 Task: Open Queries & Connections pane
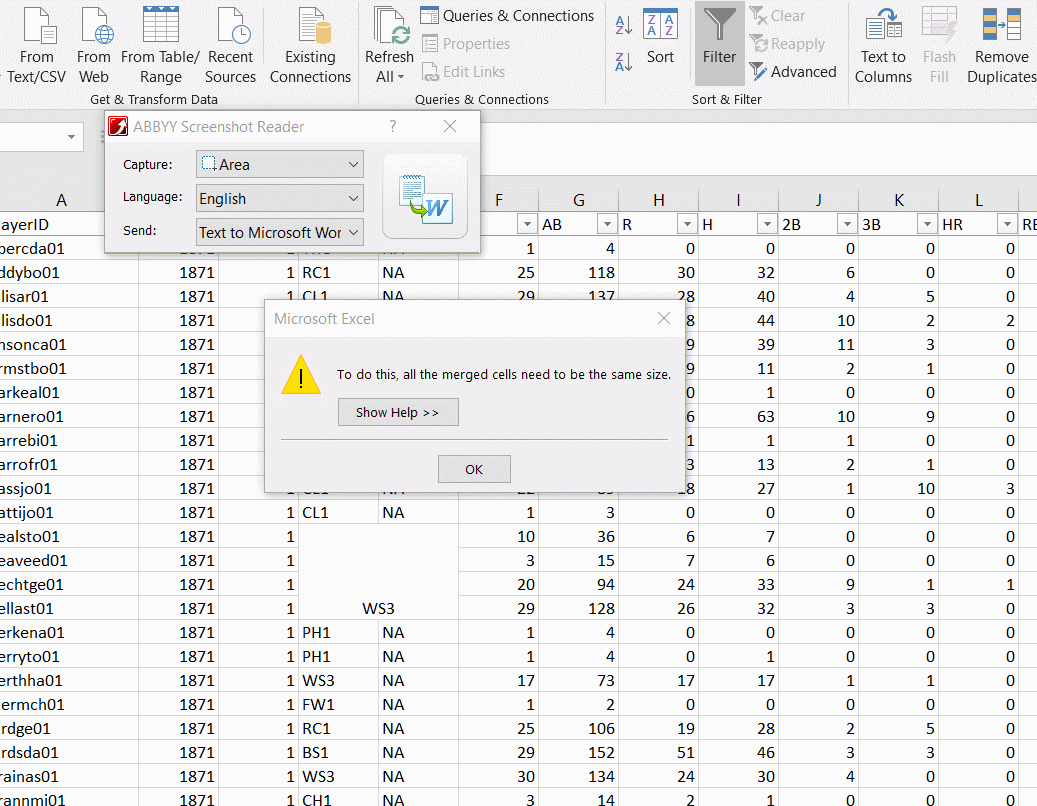tap(507, 15)
